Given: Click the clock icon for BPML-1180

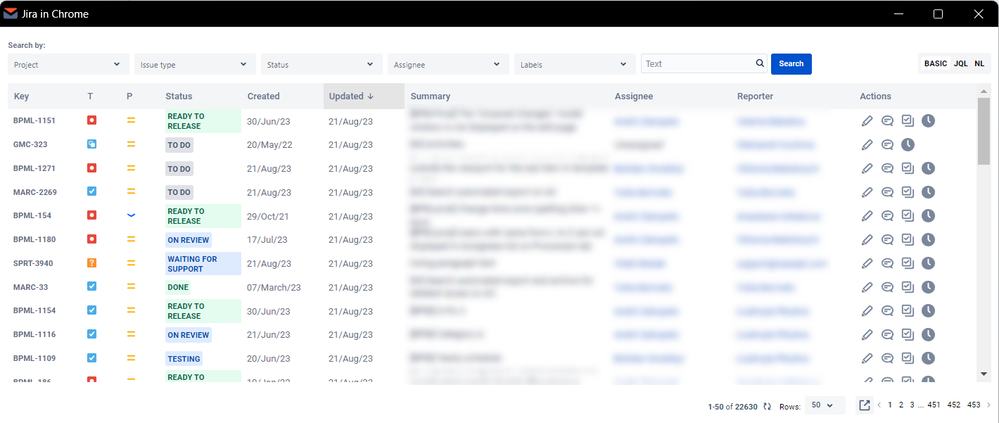Looking at the screenshot, I should tap(928, 240).
